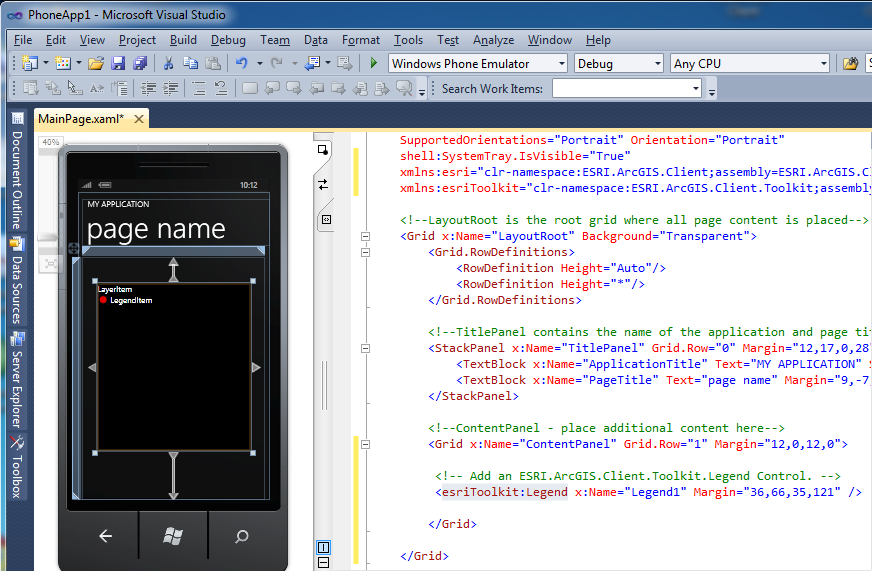Image resolution: width=872 pixels, height=571 pixels.
Task: Open the Document Outline side panel
Action: pyautogui.click(x=17, y=171)
